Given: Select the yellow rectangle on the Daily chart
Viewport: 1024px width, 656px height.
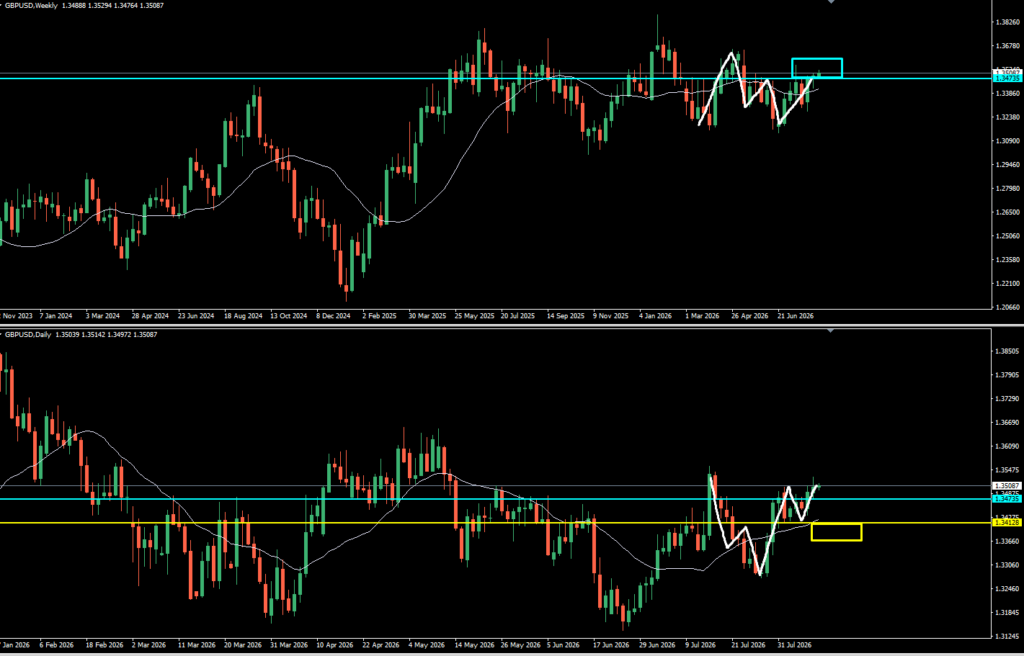Looking at the screenshot, I should click(837, 532).
